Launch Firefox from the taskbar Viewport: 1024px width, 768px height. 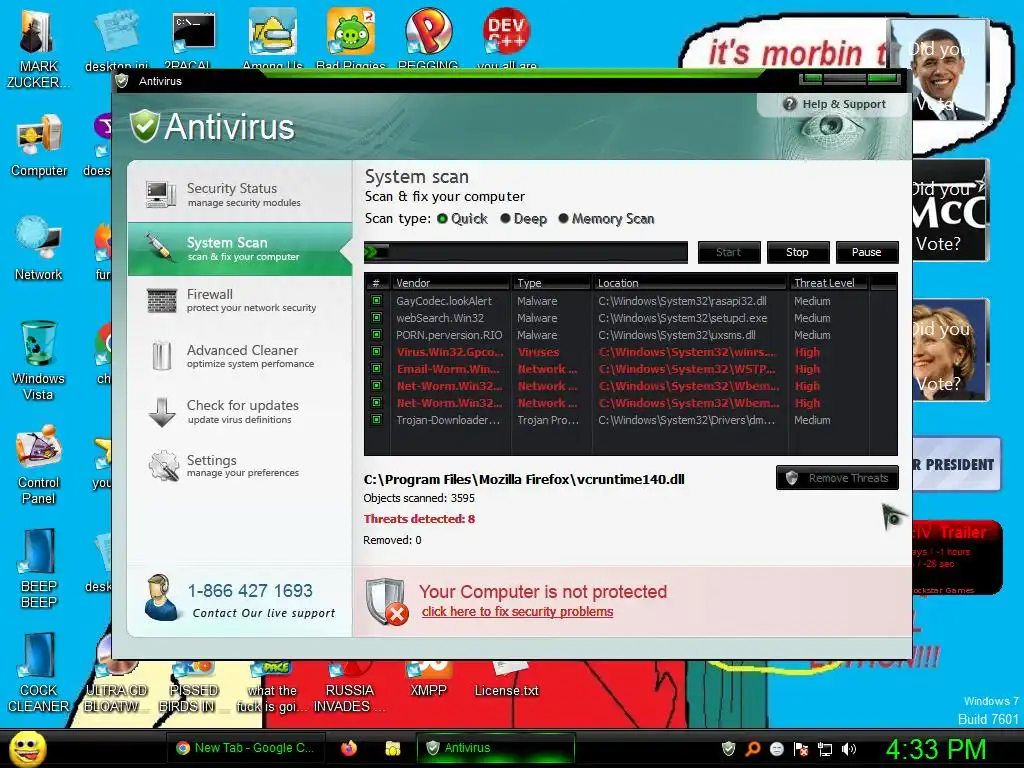click(349, 748)
